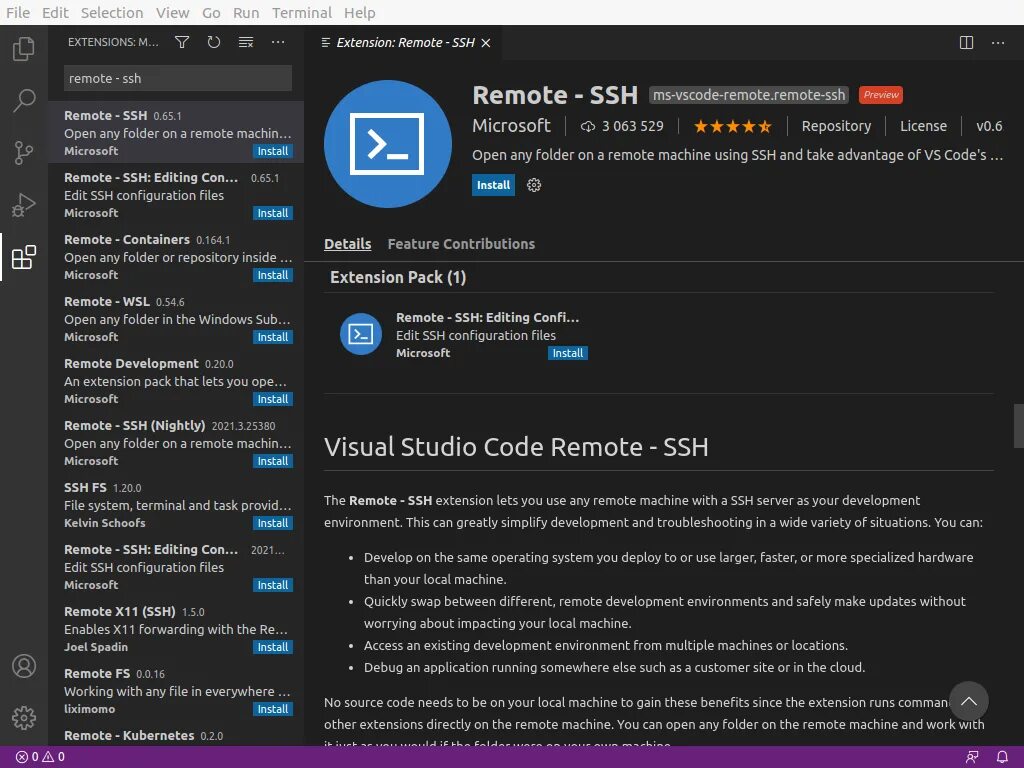
Task: Install Remote FS extension
Action: point(273,709)
